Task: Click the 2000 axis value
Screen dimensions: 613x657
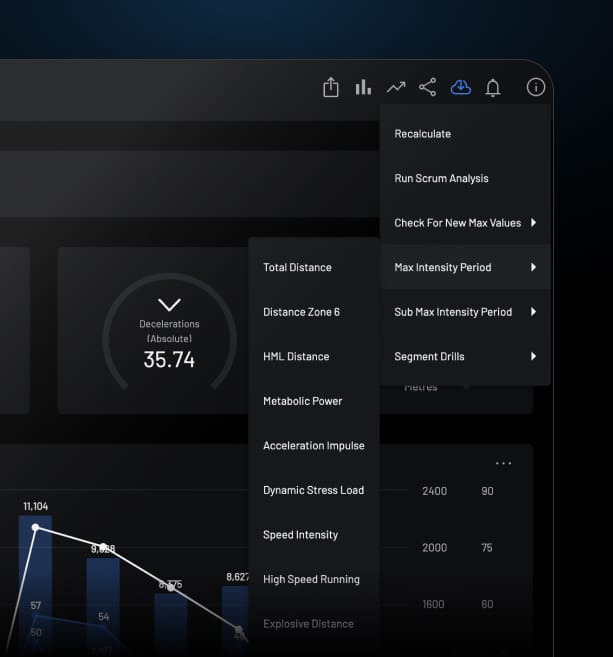Action: [x=435, y=548]
